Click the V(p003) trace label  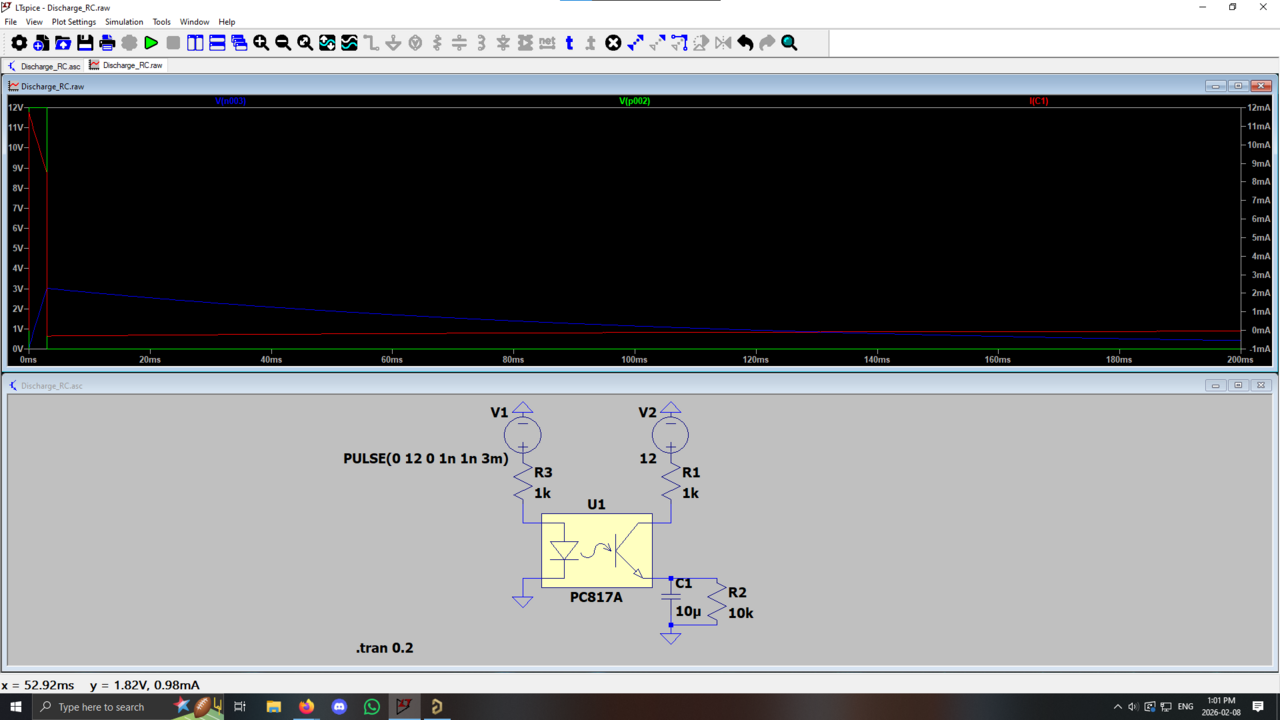click(x=230, y=101)
